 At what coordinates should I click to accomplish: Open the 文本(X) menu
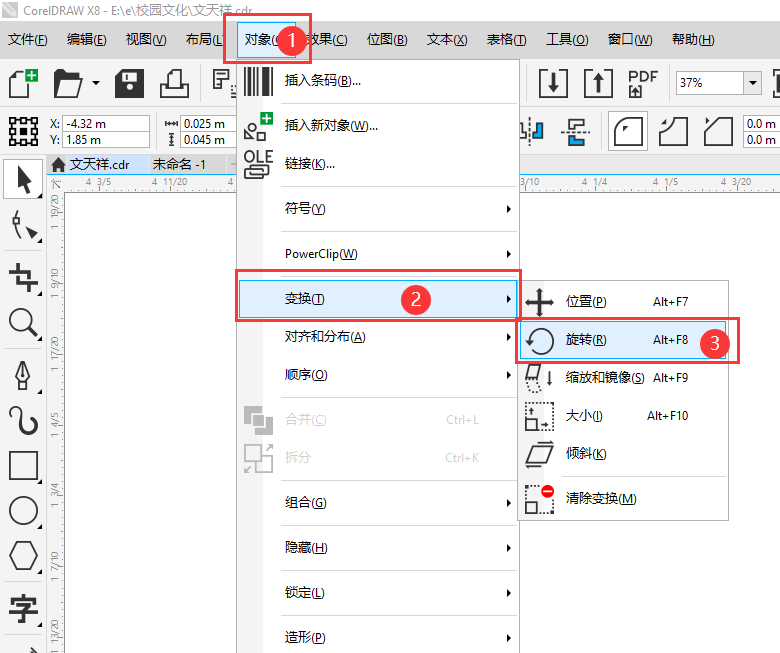pos(447,39)
